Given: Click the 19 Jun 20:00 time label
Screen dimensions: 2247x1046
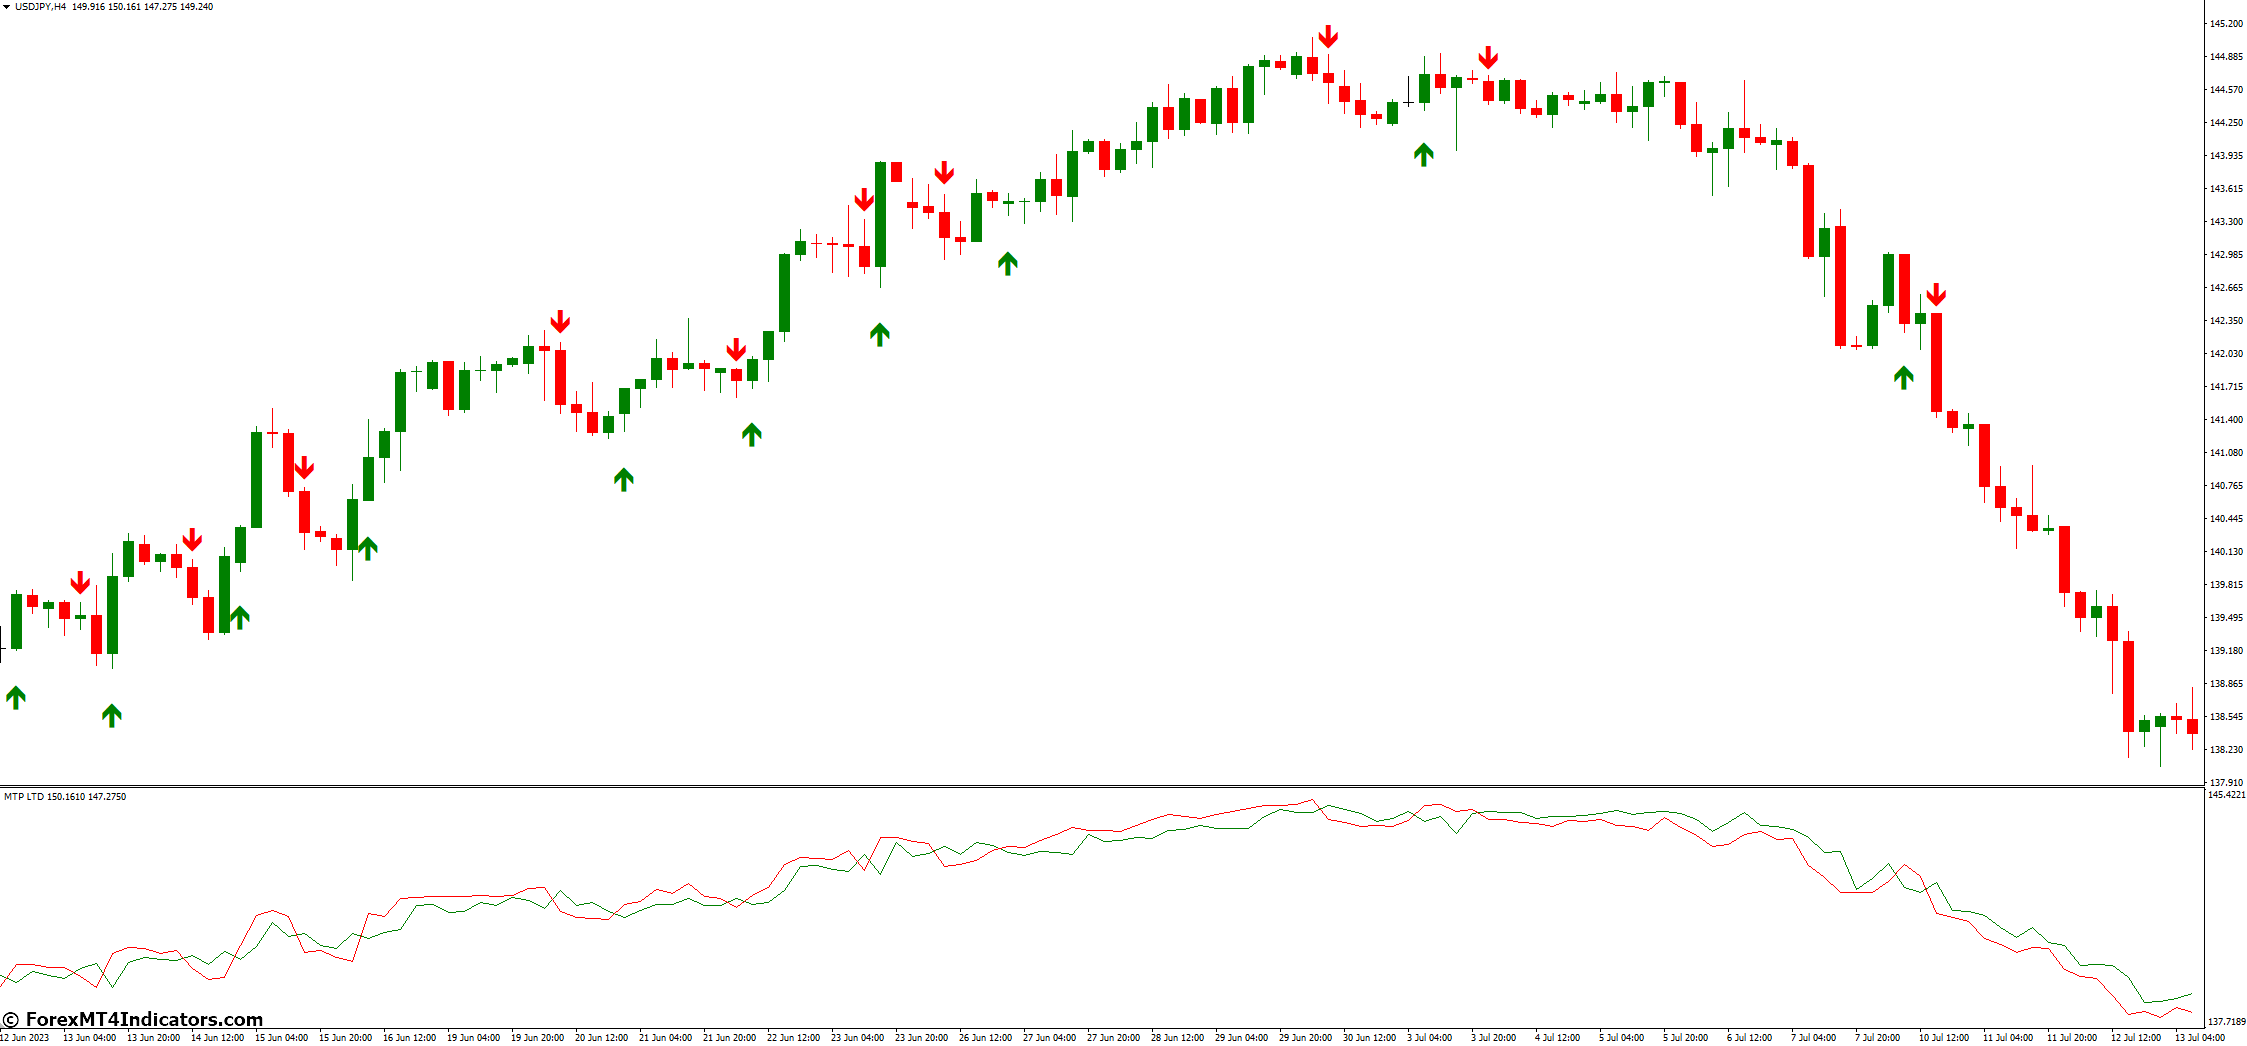Looking at the screenshot, I should click(x=537, y=1037).
